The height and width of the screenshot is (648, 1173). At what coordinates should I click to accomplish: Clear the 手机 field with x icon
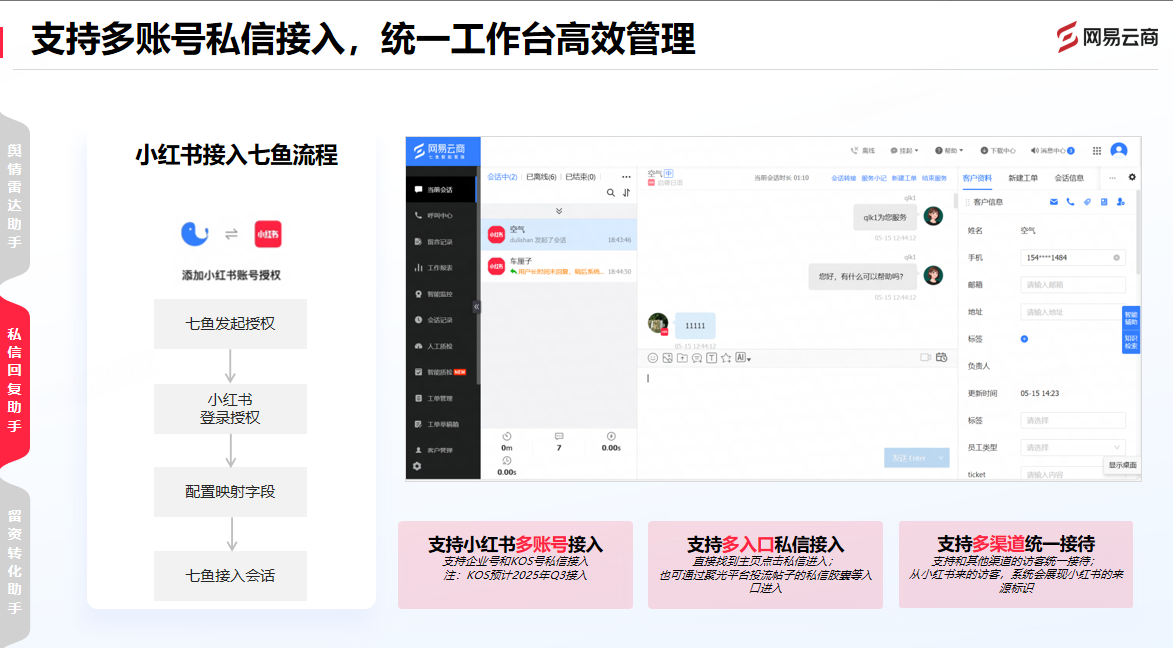(x=1116, y=257)
